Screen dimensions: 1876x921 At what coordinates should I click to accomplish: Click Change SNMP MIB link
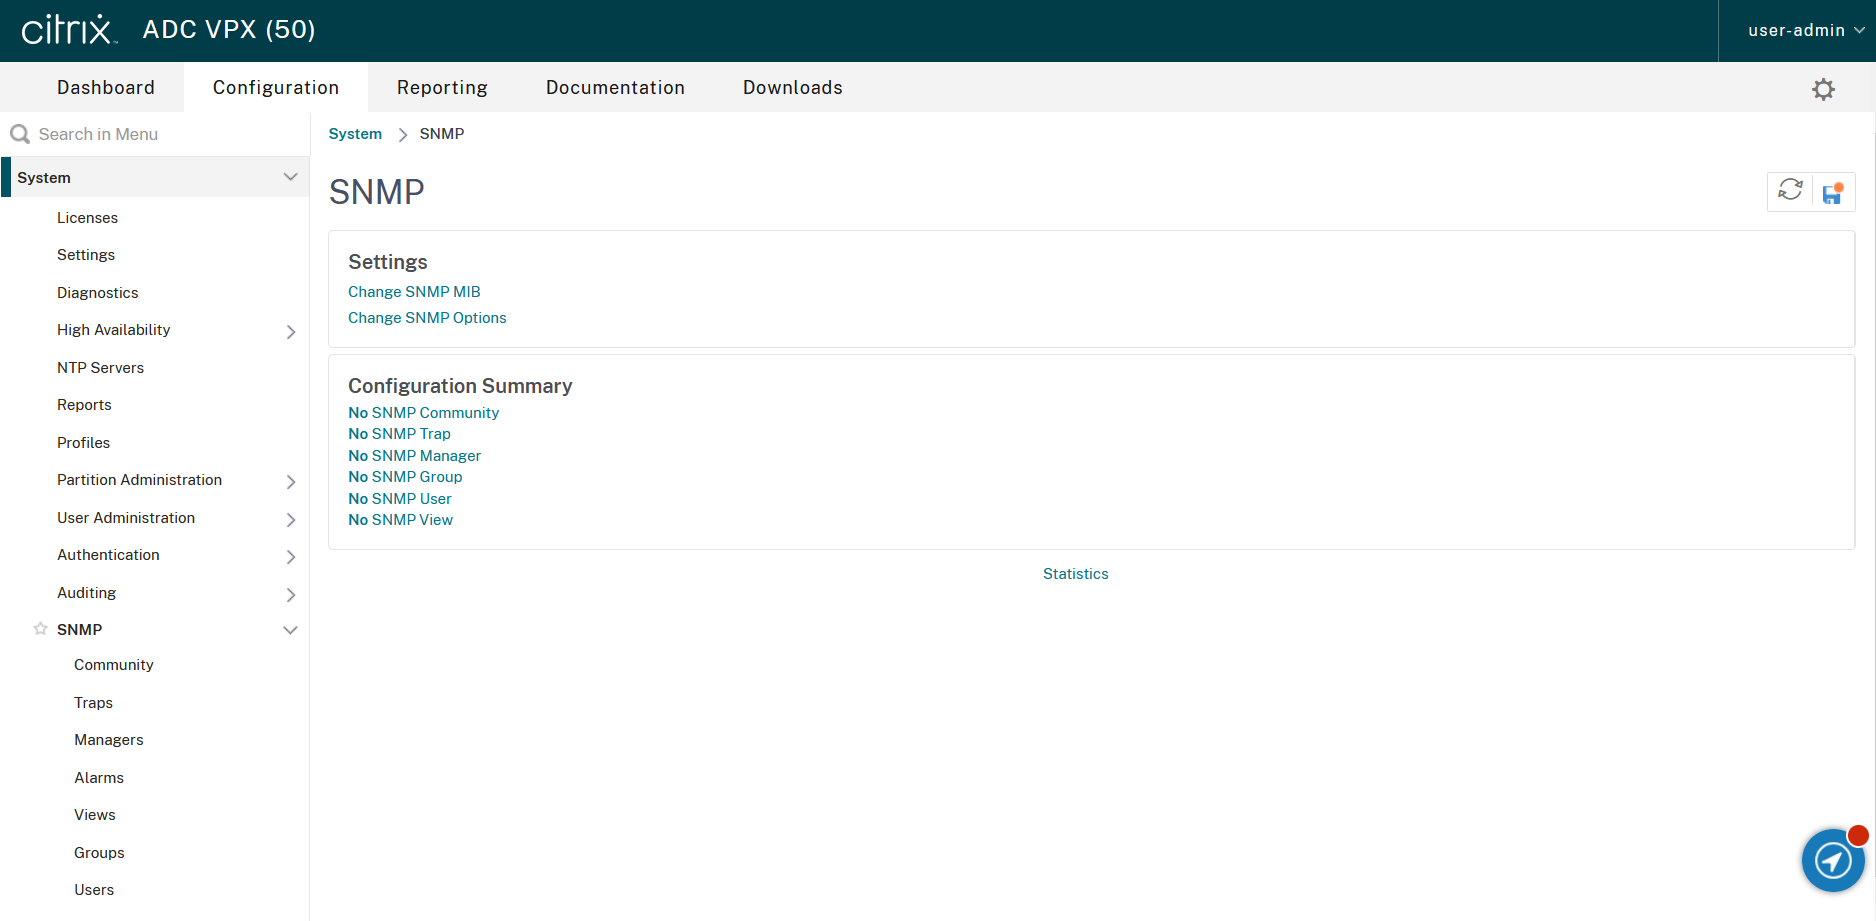coord(414,292)
